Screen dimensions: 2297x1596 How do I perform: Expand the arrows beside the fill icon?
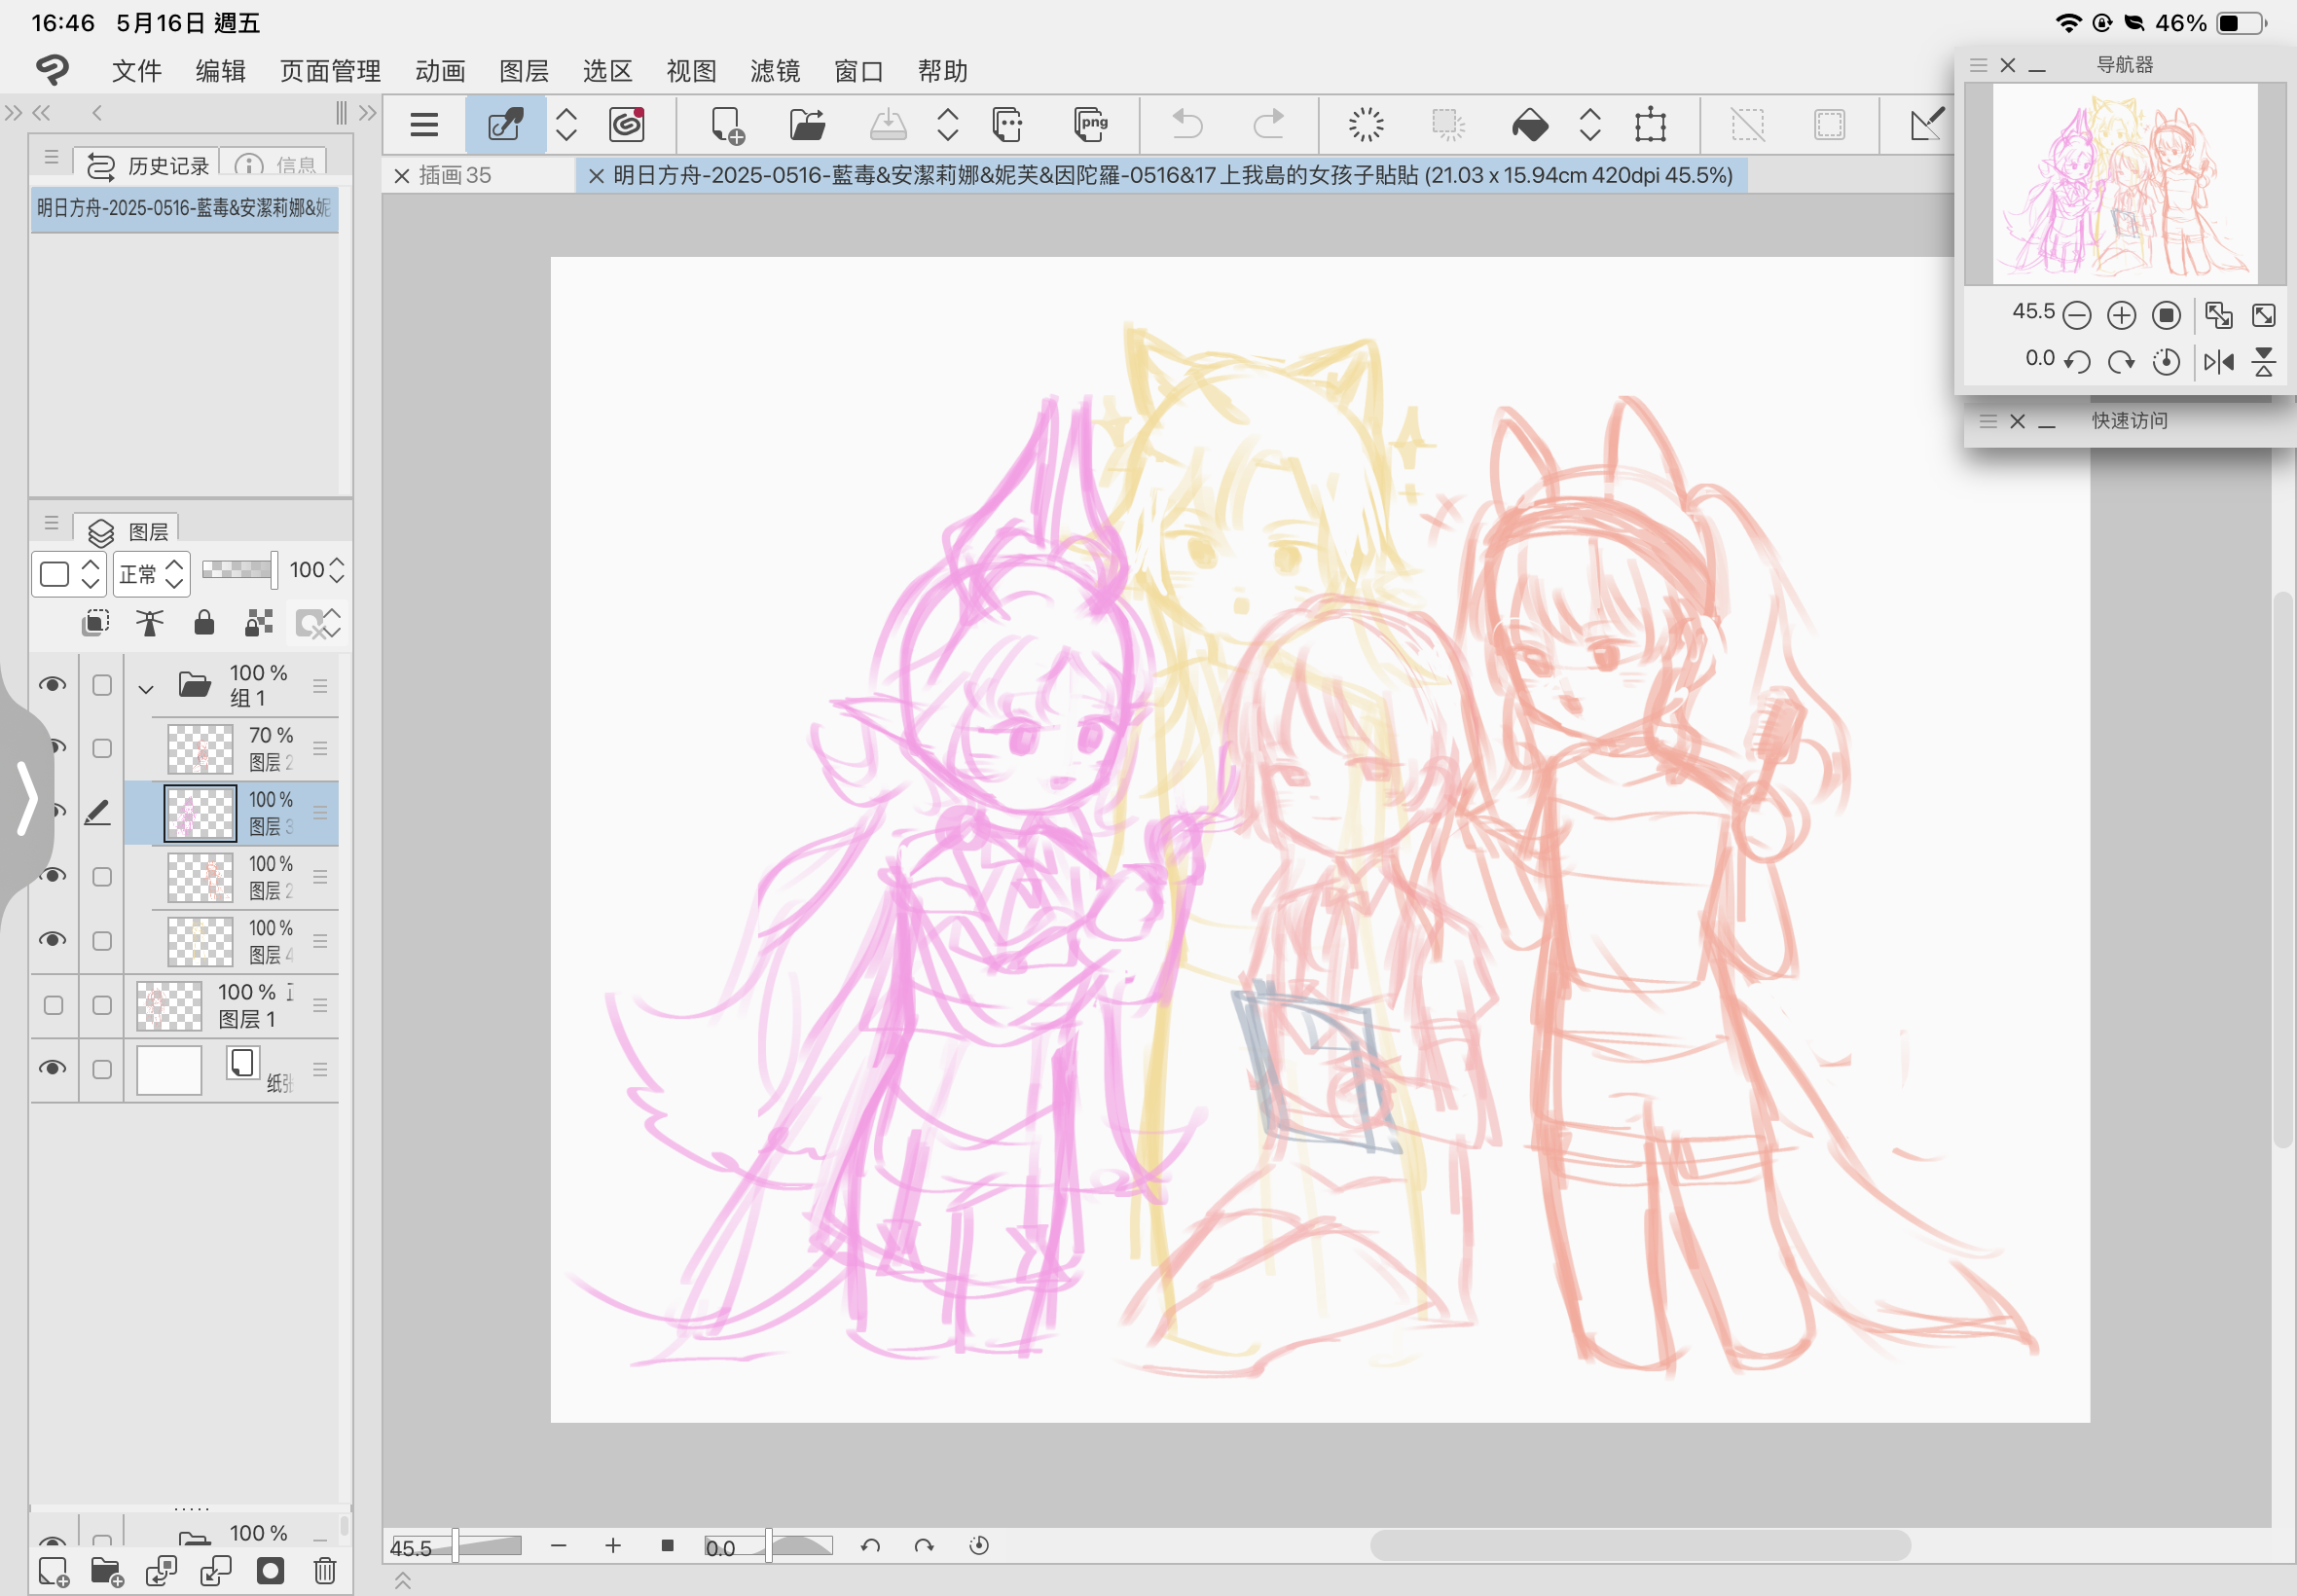[x=1590, y=125]
